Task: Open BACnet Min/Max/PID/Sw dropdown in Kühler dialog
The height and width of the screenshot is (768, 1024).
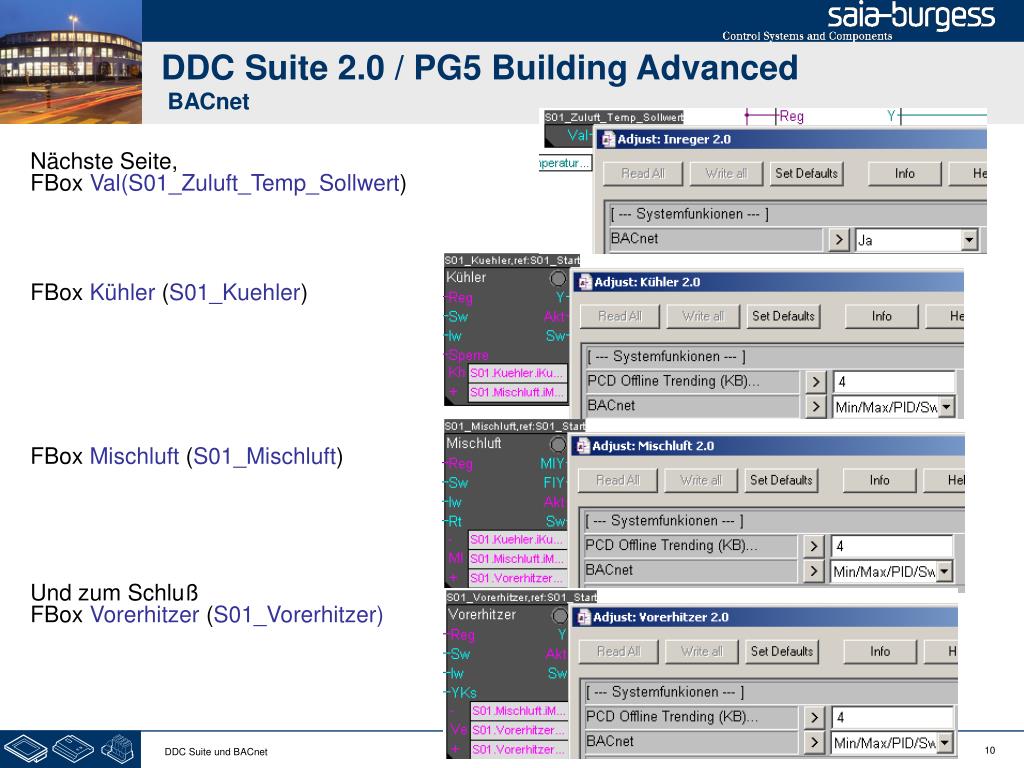Action: tap(946, 408)
